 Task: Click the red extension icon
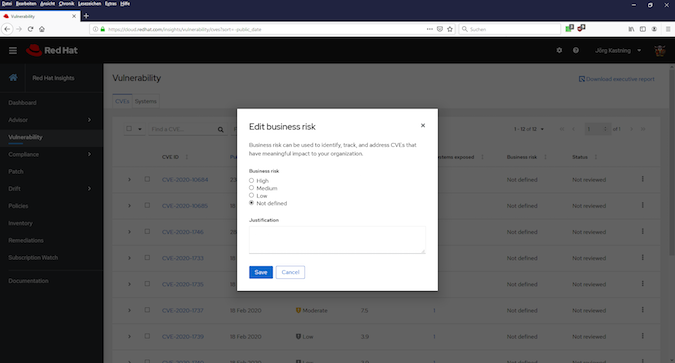pyautogui.click(x=581, y=28)
